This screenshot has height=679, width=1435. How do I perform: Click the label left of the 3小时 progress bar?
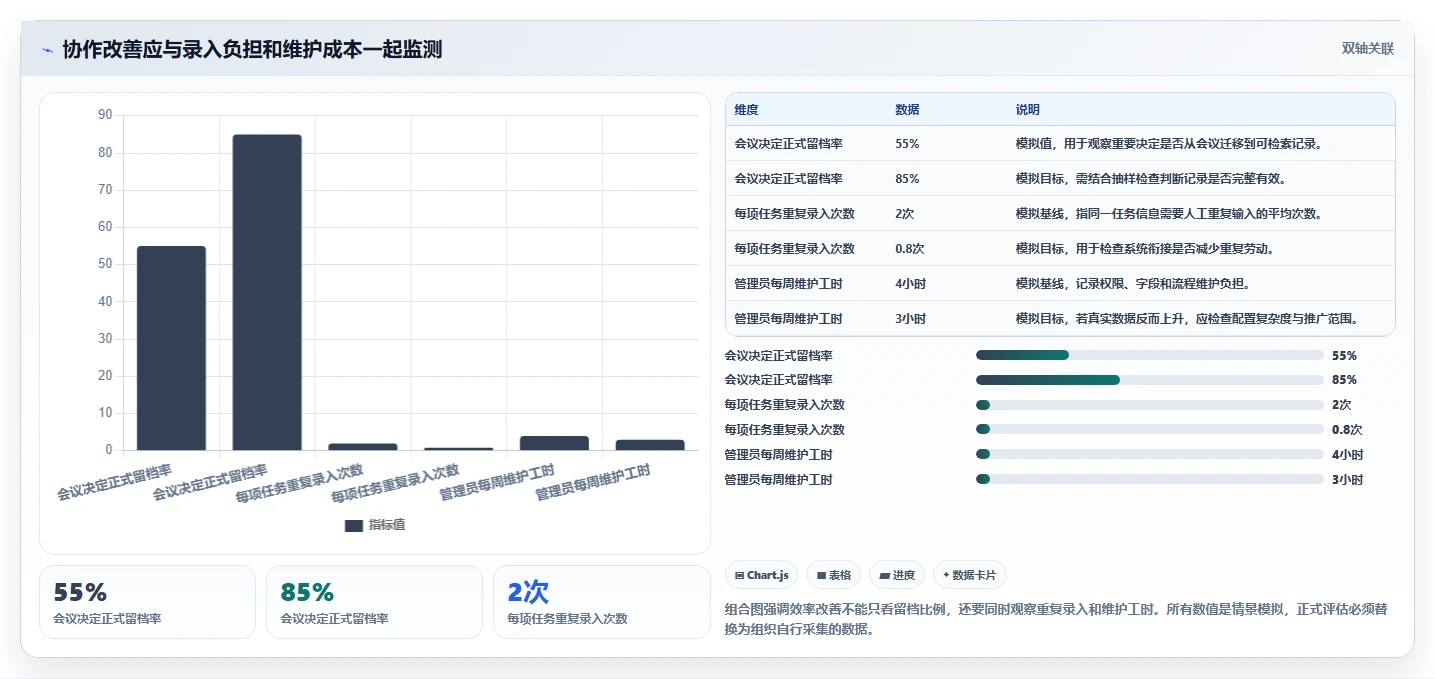[x=778, y=480]
